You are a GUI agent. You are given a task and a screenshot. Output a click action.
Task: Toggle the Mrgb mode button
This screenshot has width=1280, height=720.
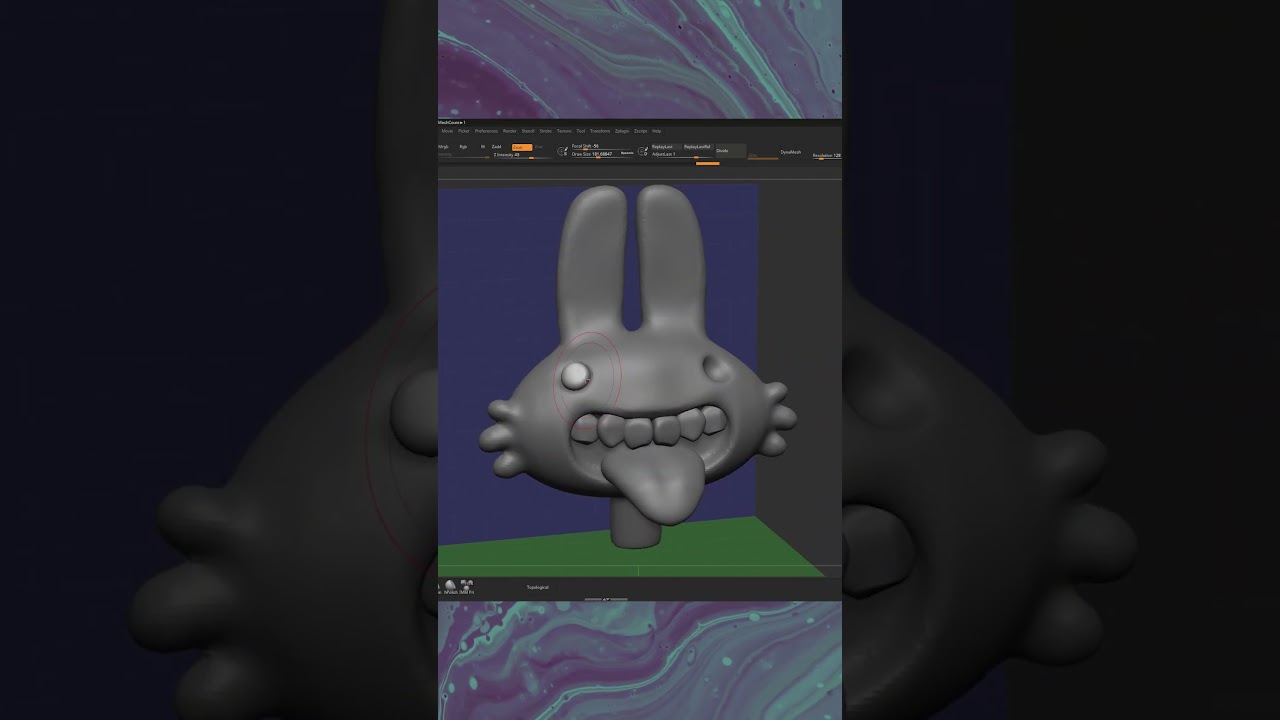click(443, 147)
